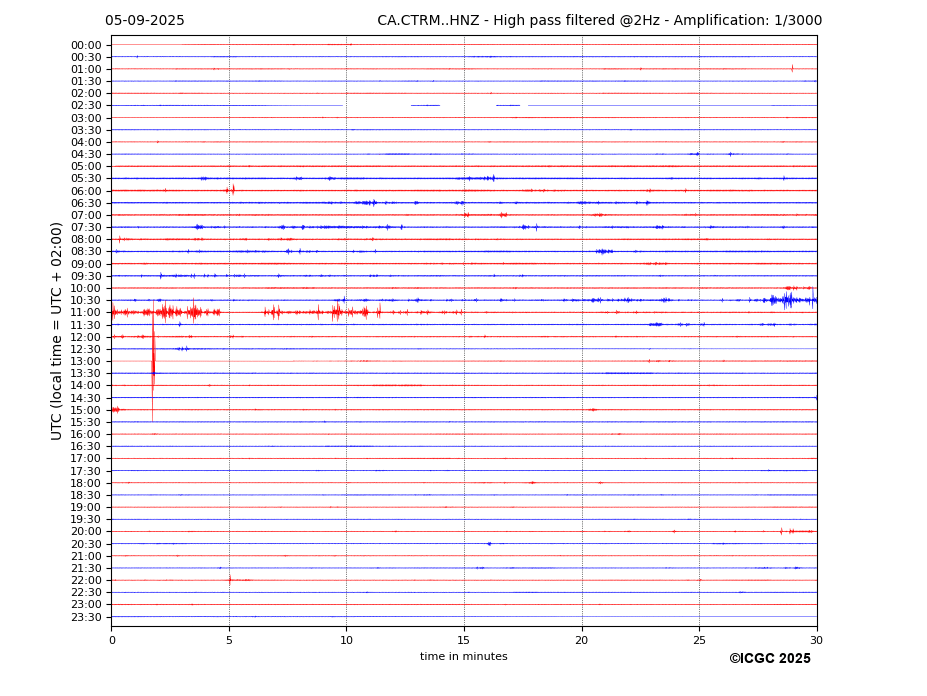Select the 06:30 time row label

(x=86, y=203)
